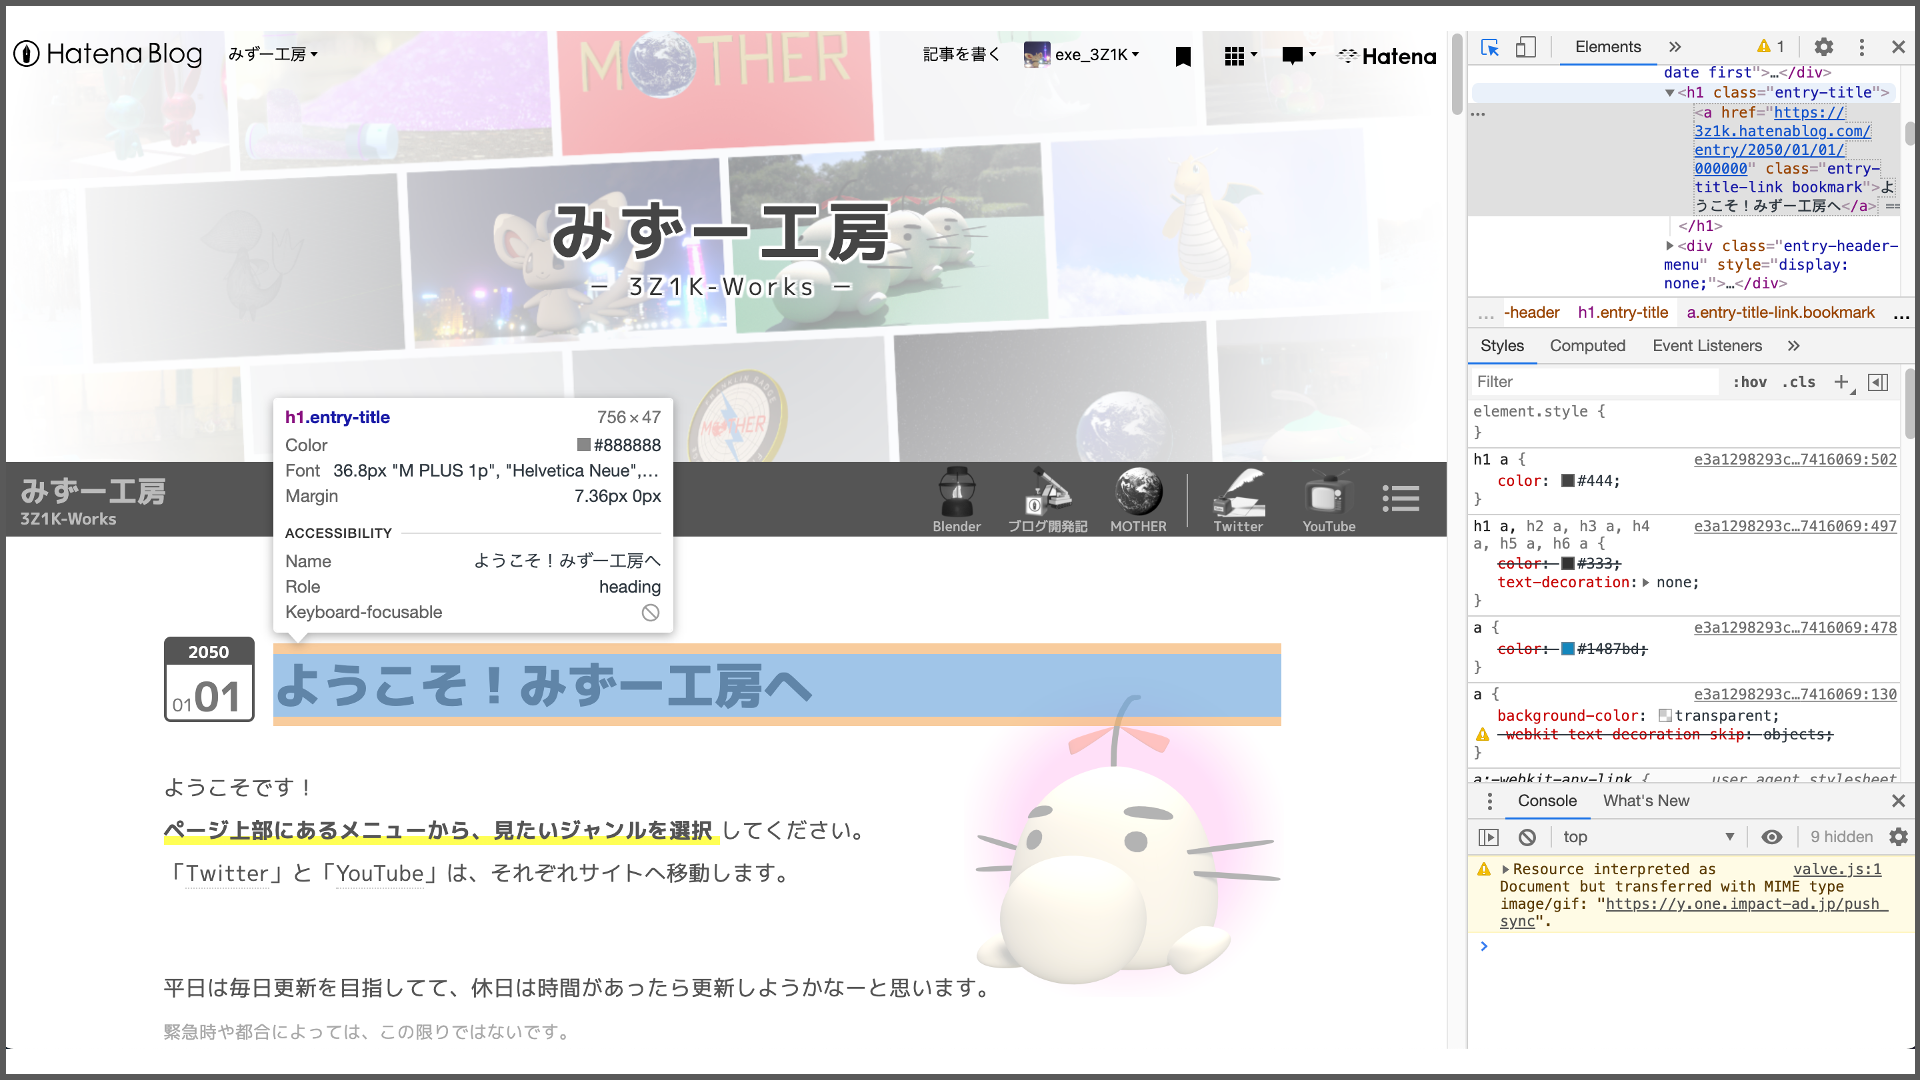Open the top JavaScript context dropdown

pyautogui.click(x=1647, y=837)
